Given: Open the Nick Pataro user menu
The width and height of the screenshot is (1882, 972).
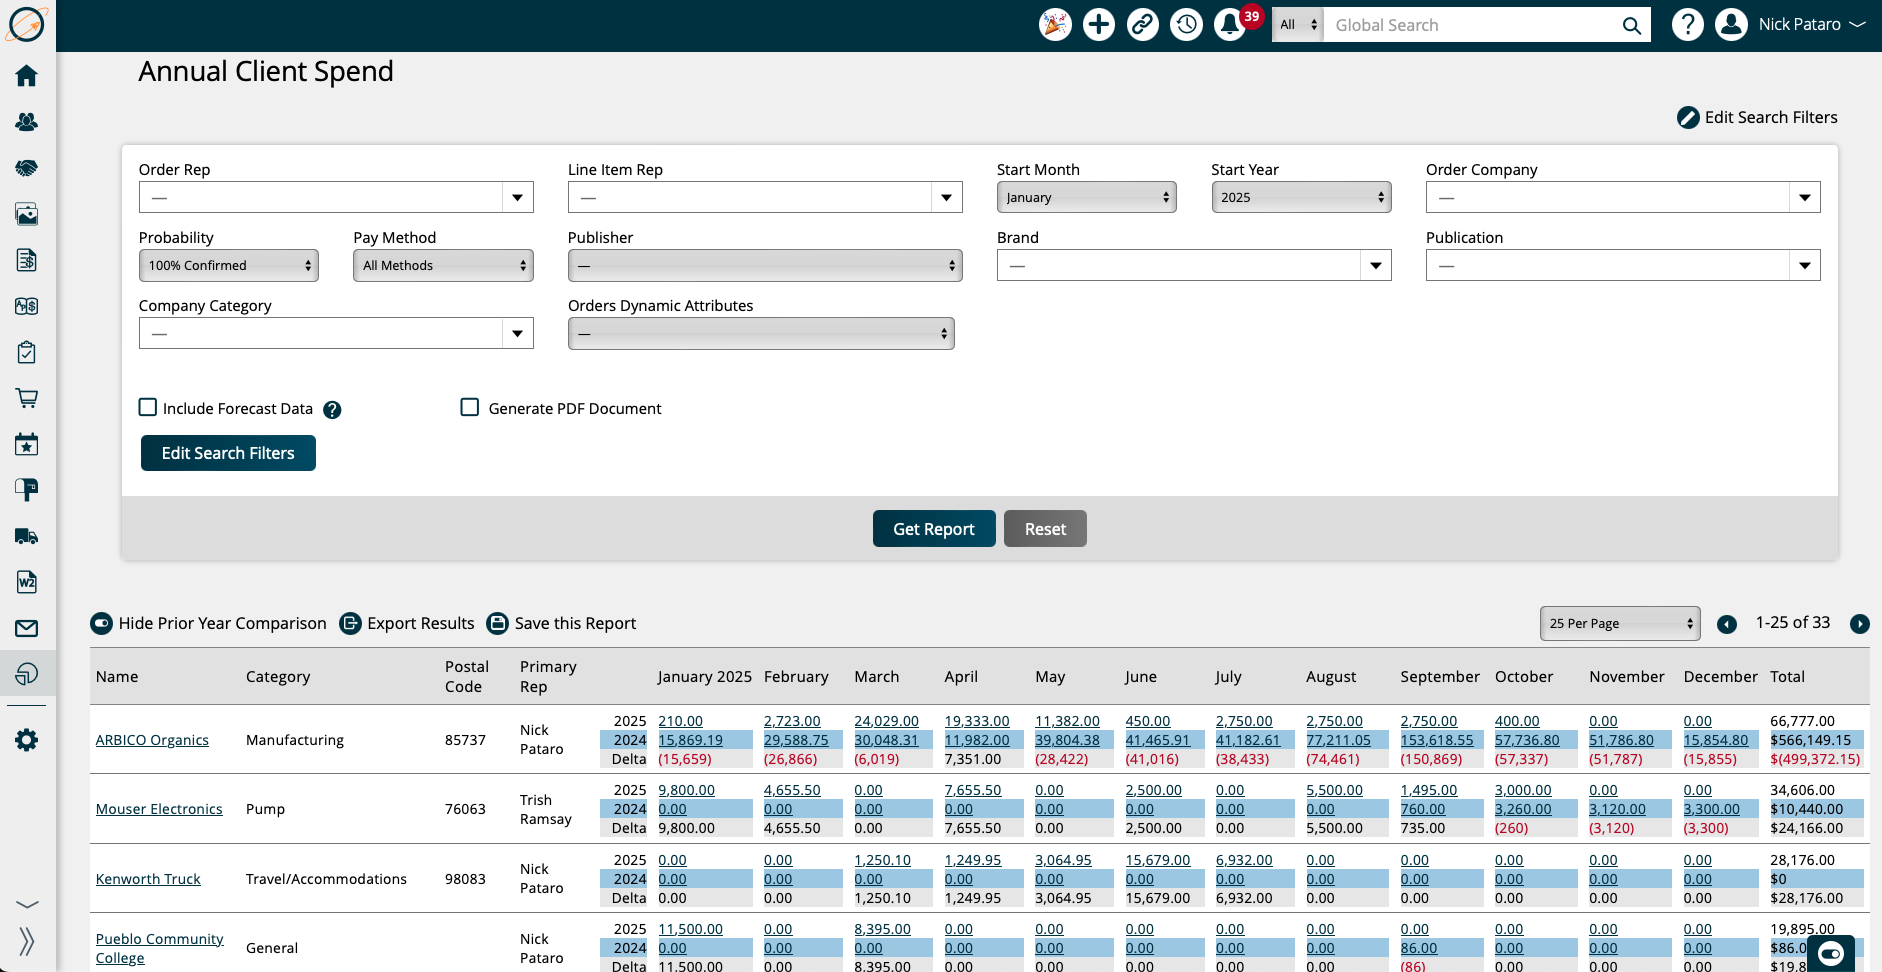Looking at the screenshot, I should coord(1791,25).
